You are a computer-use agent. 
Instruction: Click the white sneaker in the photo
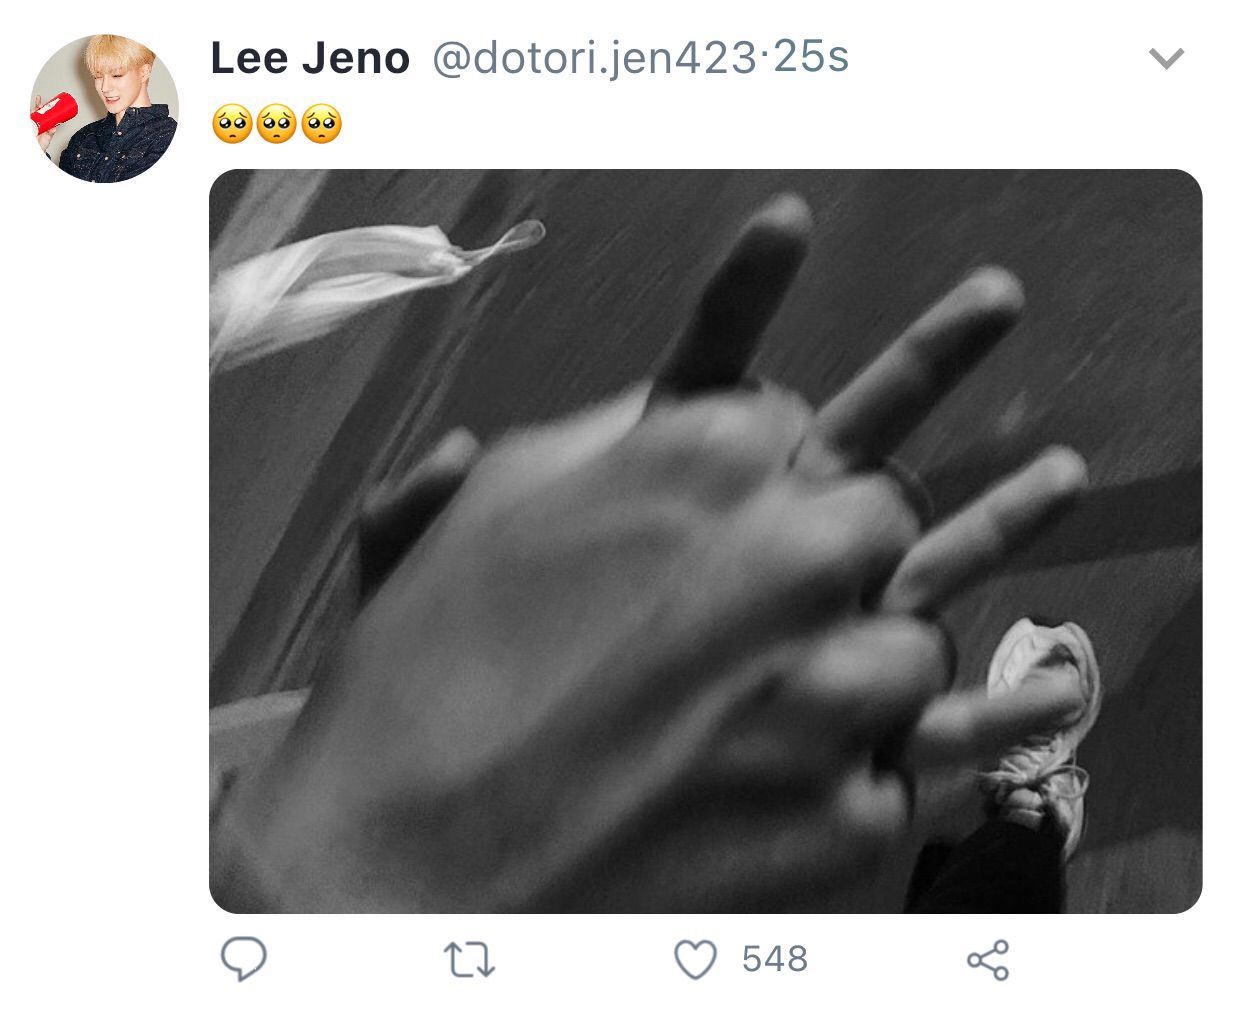(1040, 730)
